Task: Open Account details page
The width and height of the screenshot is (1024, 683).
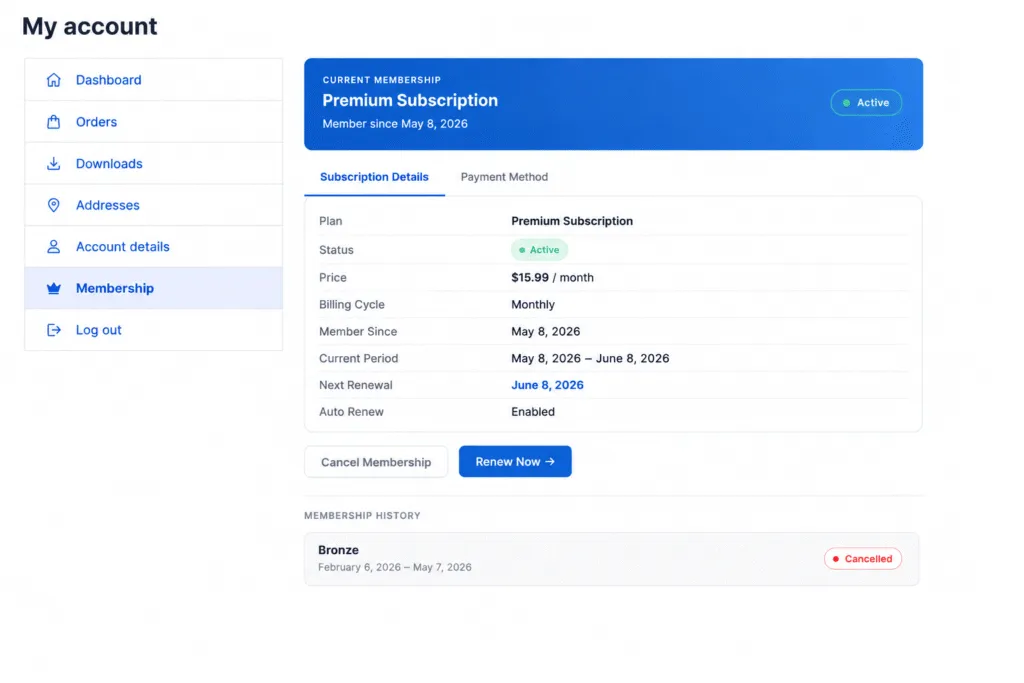Action: (153, 247)
